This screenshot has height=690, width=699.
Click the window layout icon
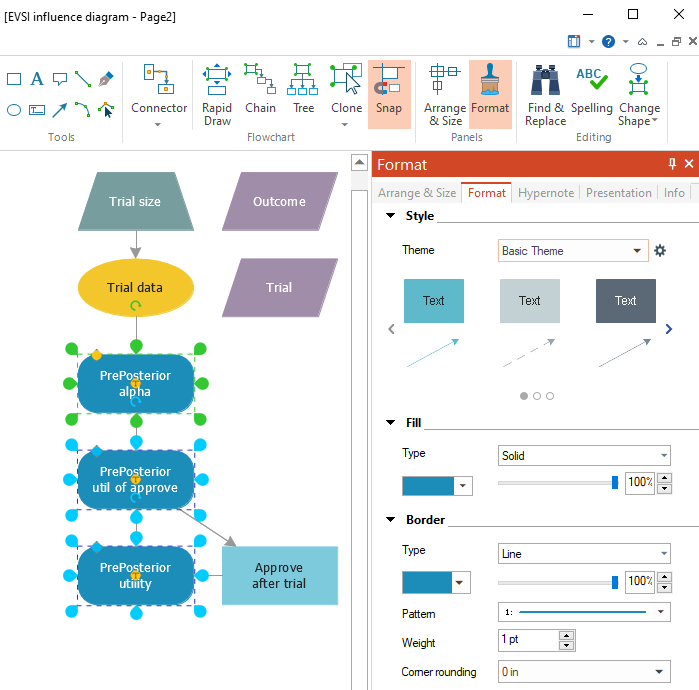point(574,41)
